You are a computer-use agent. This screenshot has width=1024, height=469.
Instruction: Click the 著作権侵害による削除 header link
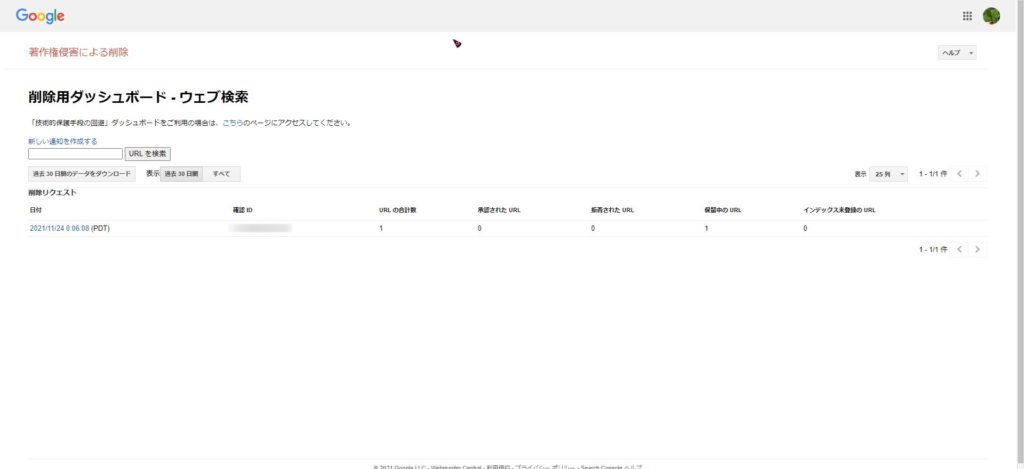click(x=78, y=52)
